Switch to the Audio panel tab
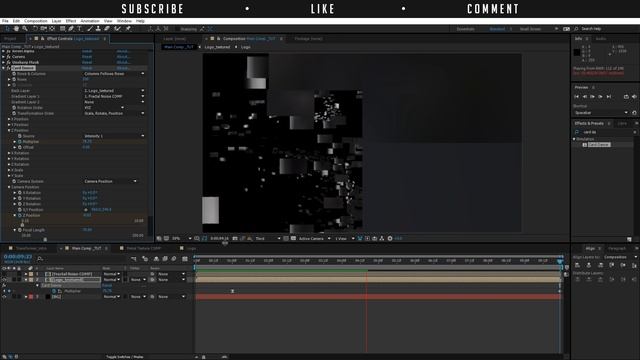The width and height of the screenshot is (640, 360). tap(601, 39)
